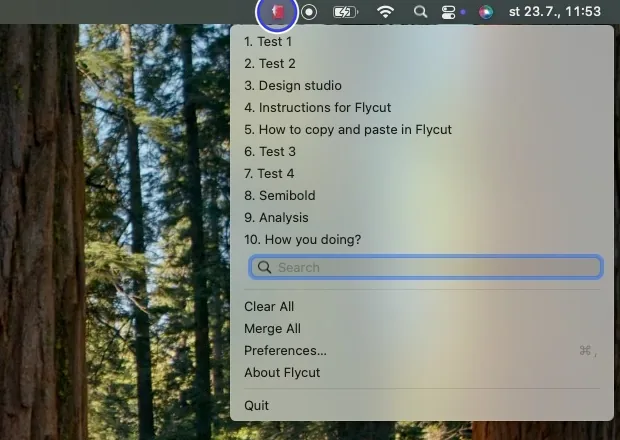The height and width of the screenshot is (440, 620).
Task: Choose the 'Semibold' clipping
Action: click(422, 196)
